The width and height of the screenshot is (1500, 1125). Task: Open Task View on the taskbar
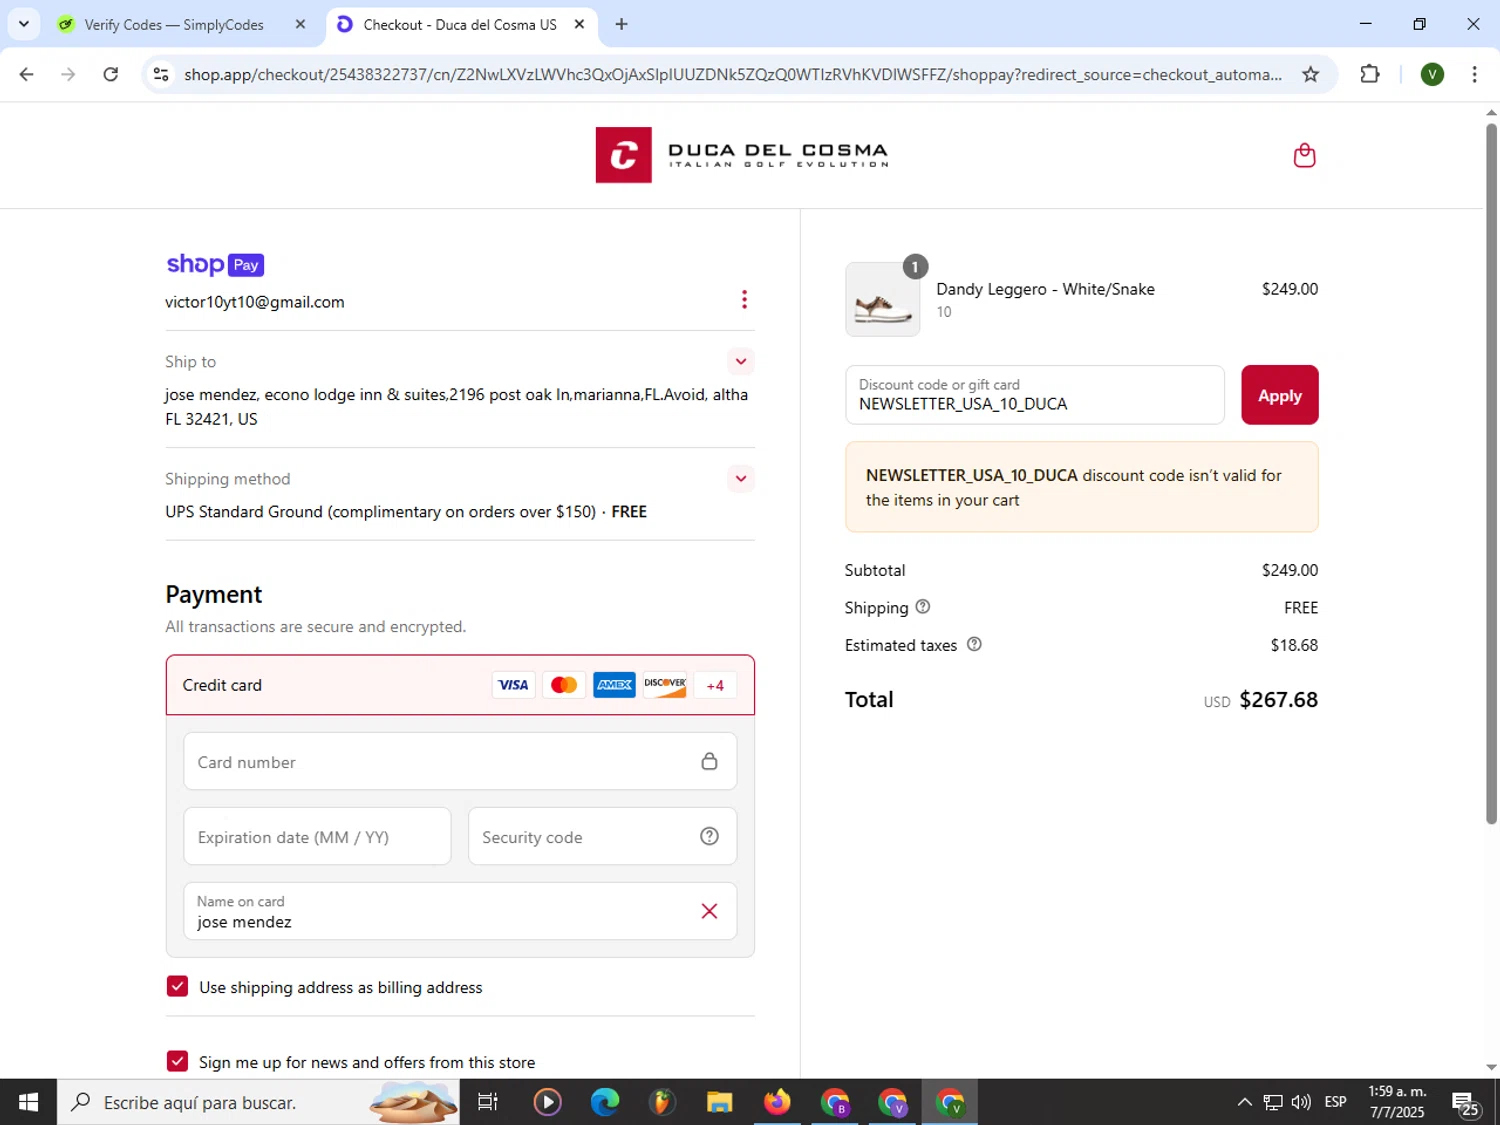(x=488, y=1102)
